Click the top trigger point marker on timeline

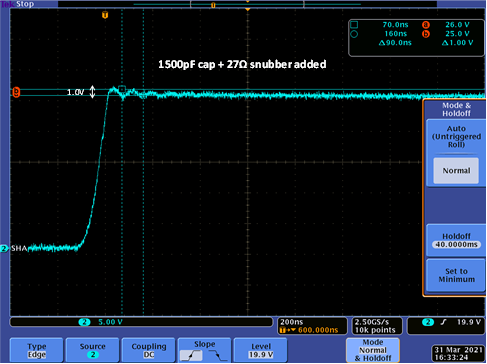[213, 5]
